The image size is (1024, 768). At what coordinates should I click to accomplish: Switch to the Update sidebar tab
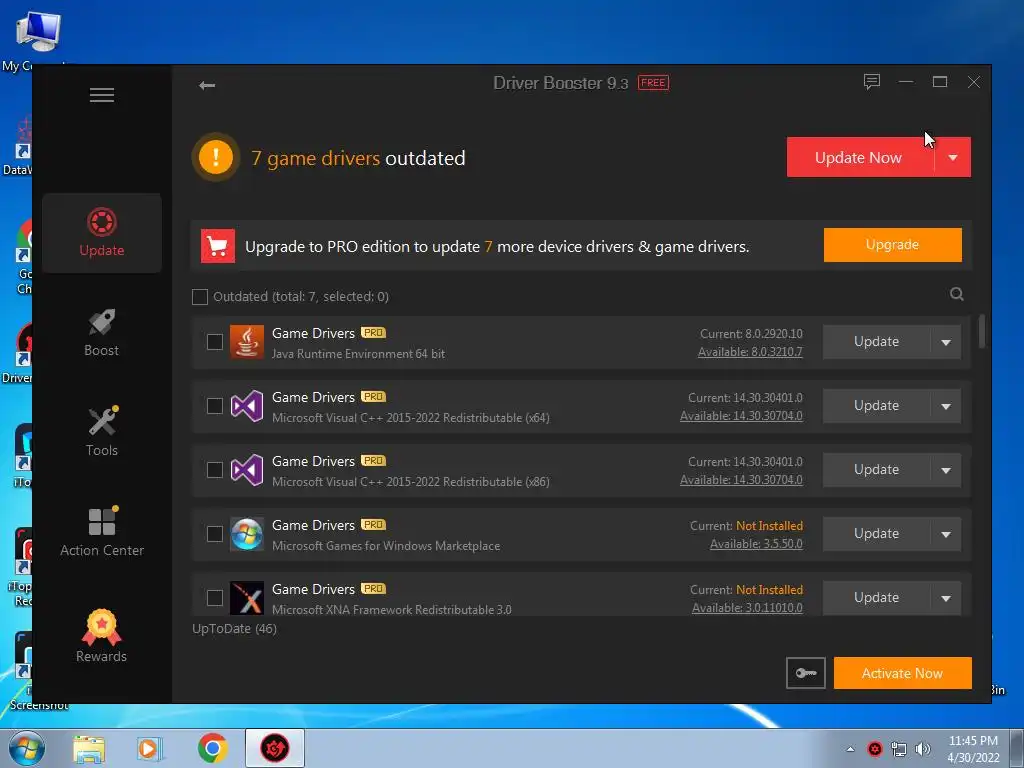(x=102, y=232)
